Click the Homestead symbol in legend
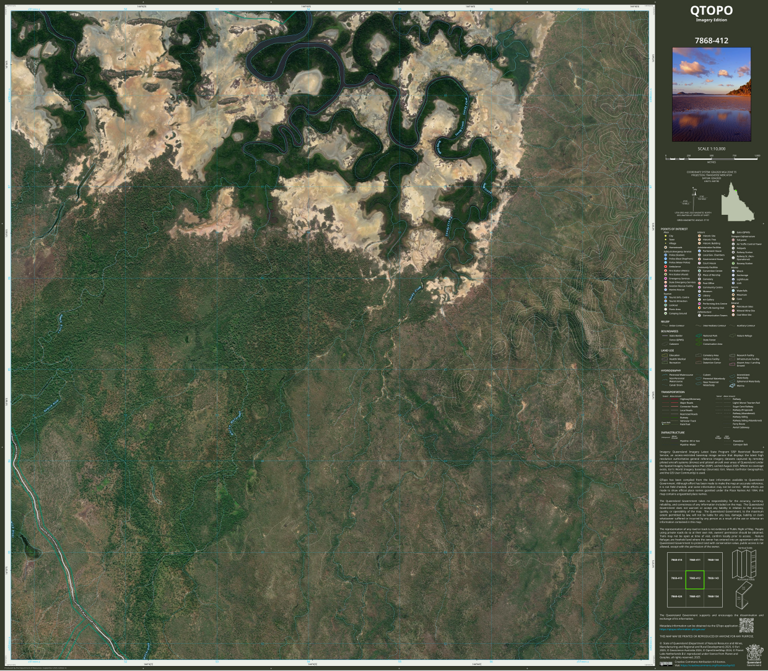 666,247
